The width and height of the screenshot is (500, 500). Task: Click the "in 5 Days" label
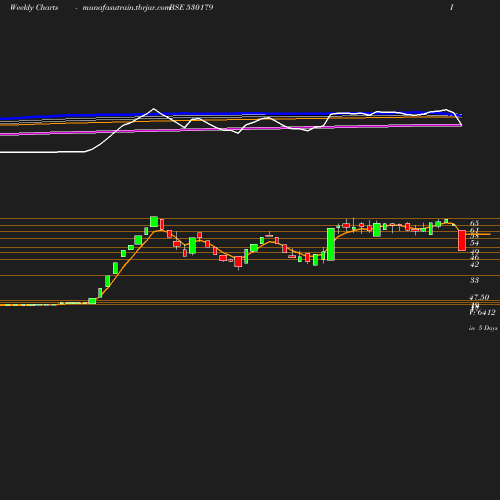pyautogui.click(x=483, y=328)
